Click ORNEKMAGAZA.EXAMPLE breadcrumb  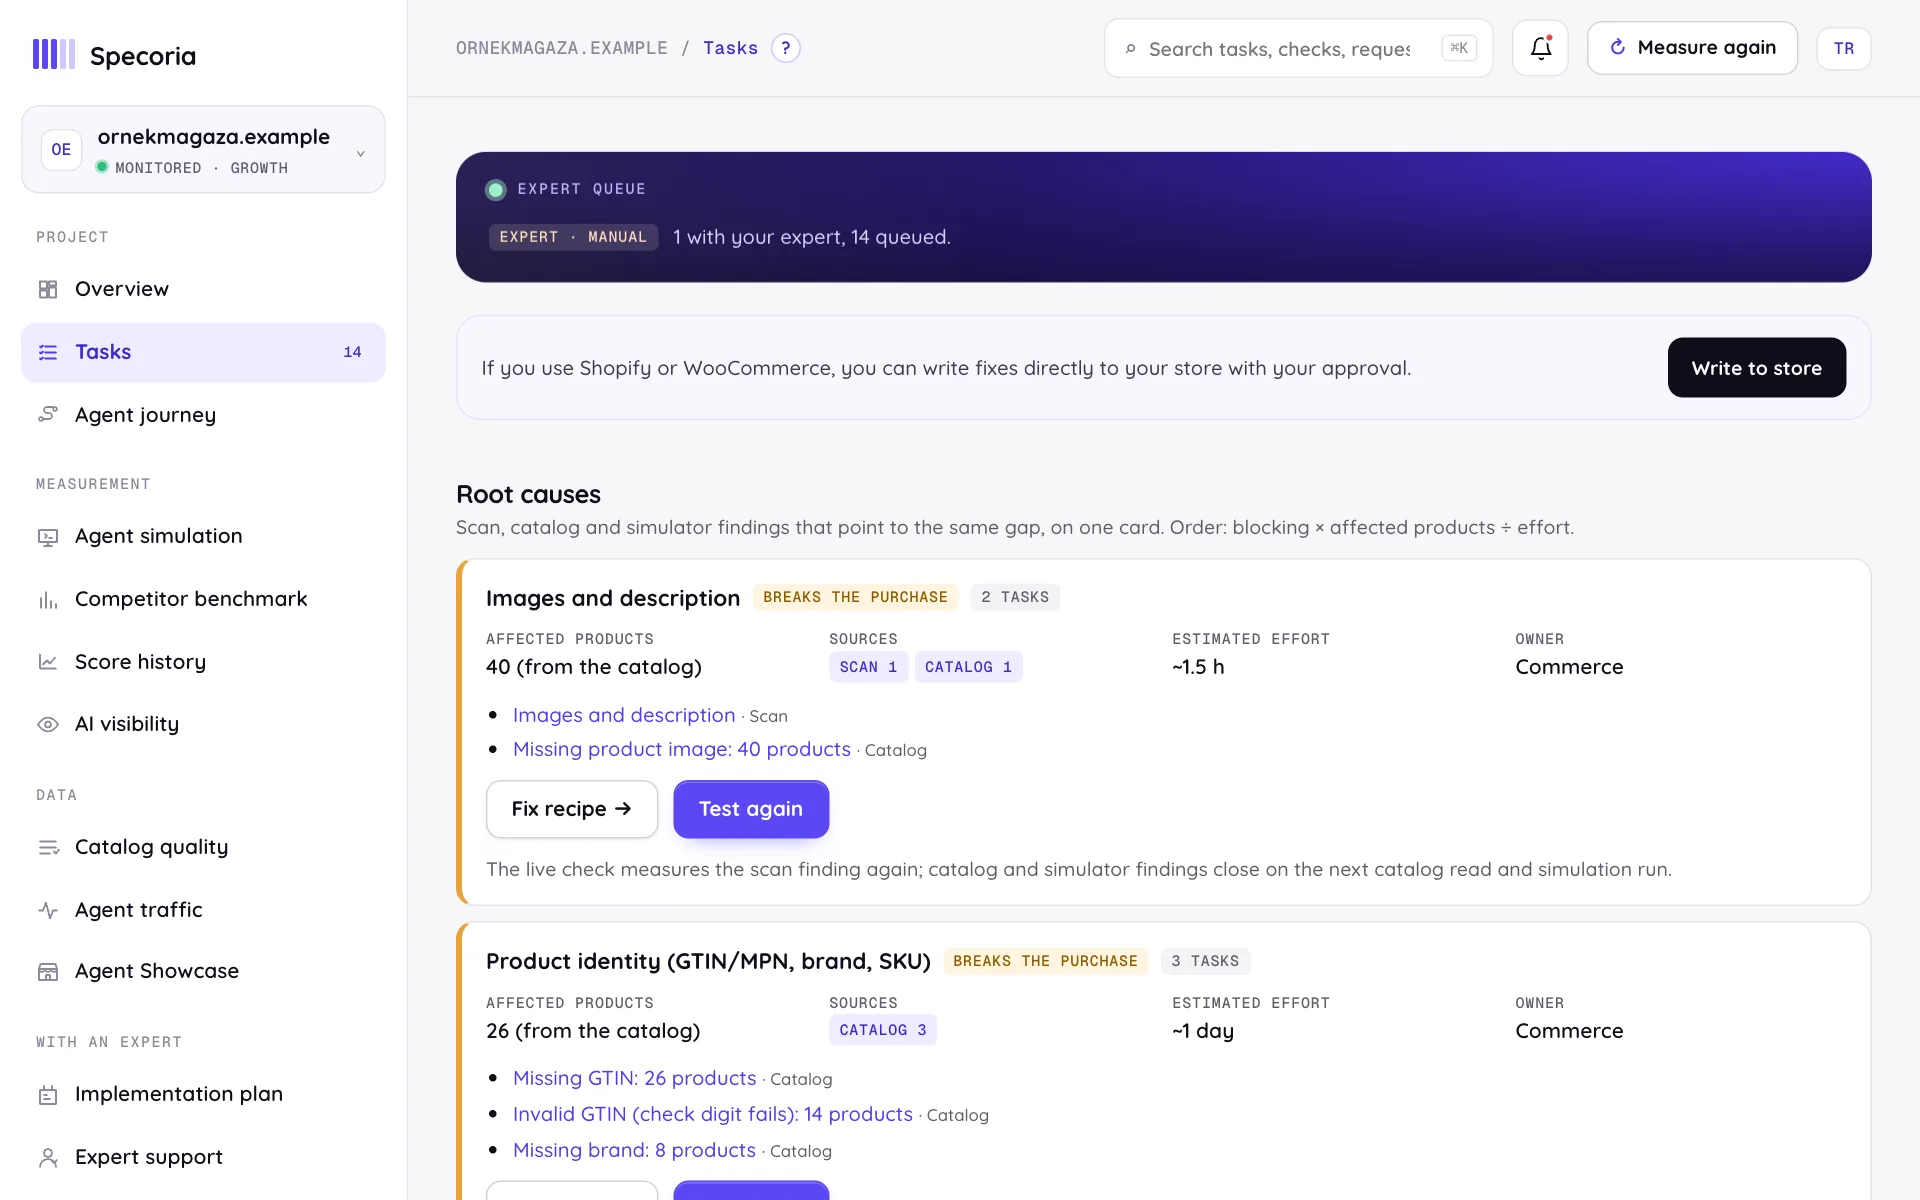coord(562,48)
